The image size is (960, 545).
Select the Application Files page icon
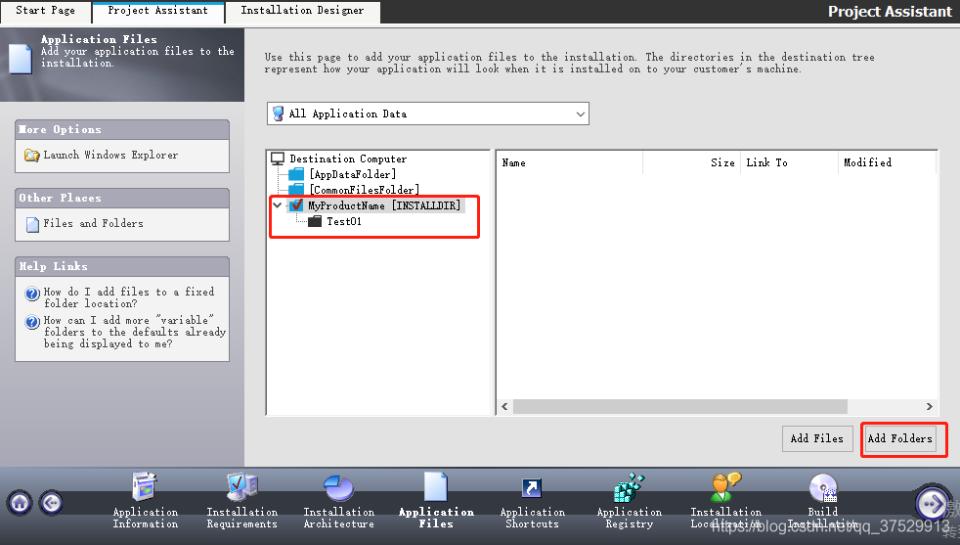pyautogui.click(x=435, y=487)
